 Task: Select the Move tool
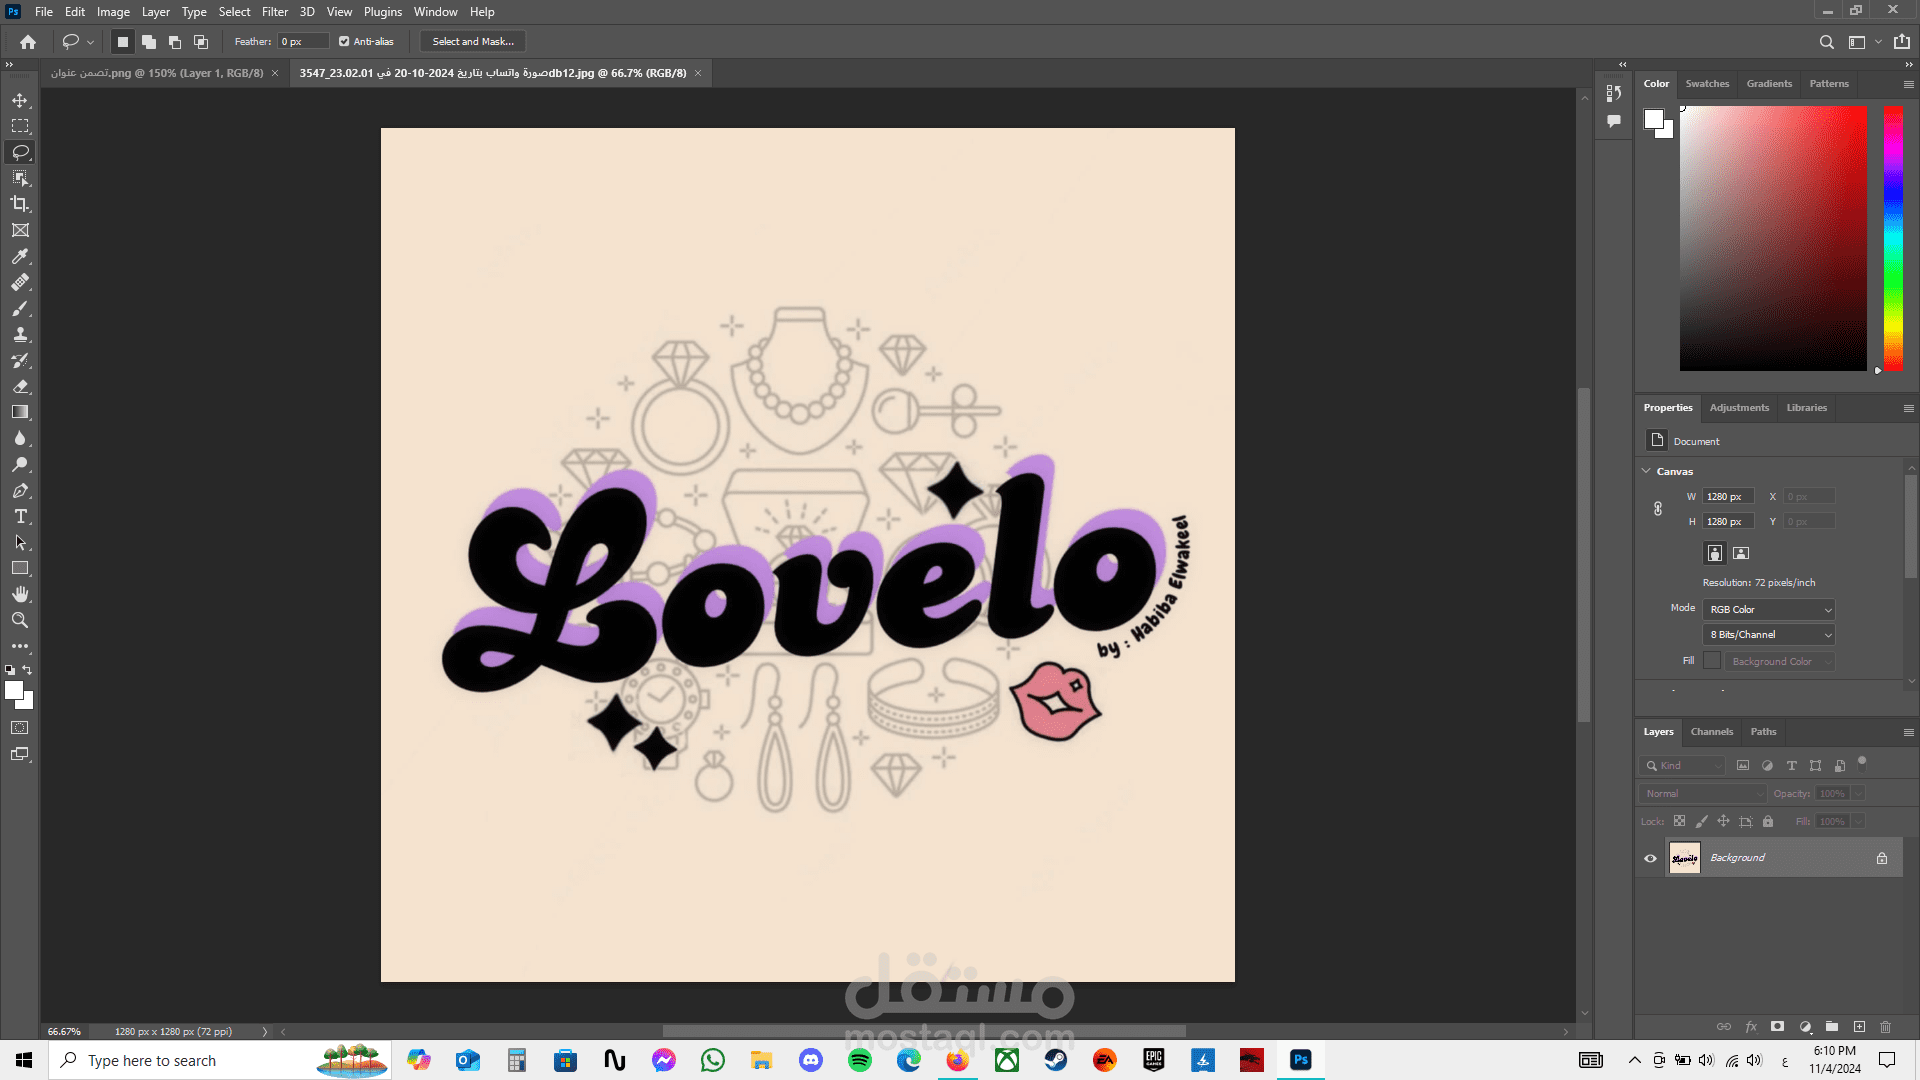point(20,100)
